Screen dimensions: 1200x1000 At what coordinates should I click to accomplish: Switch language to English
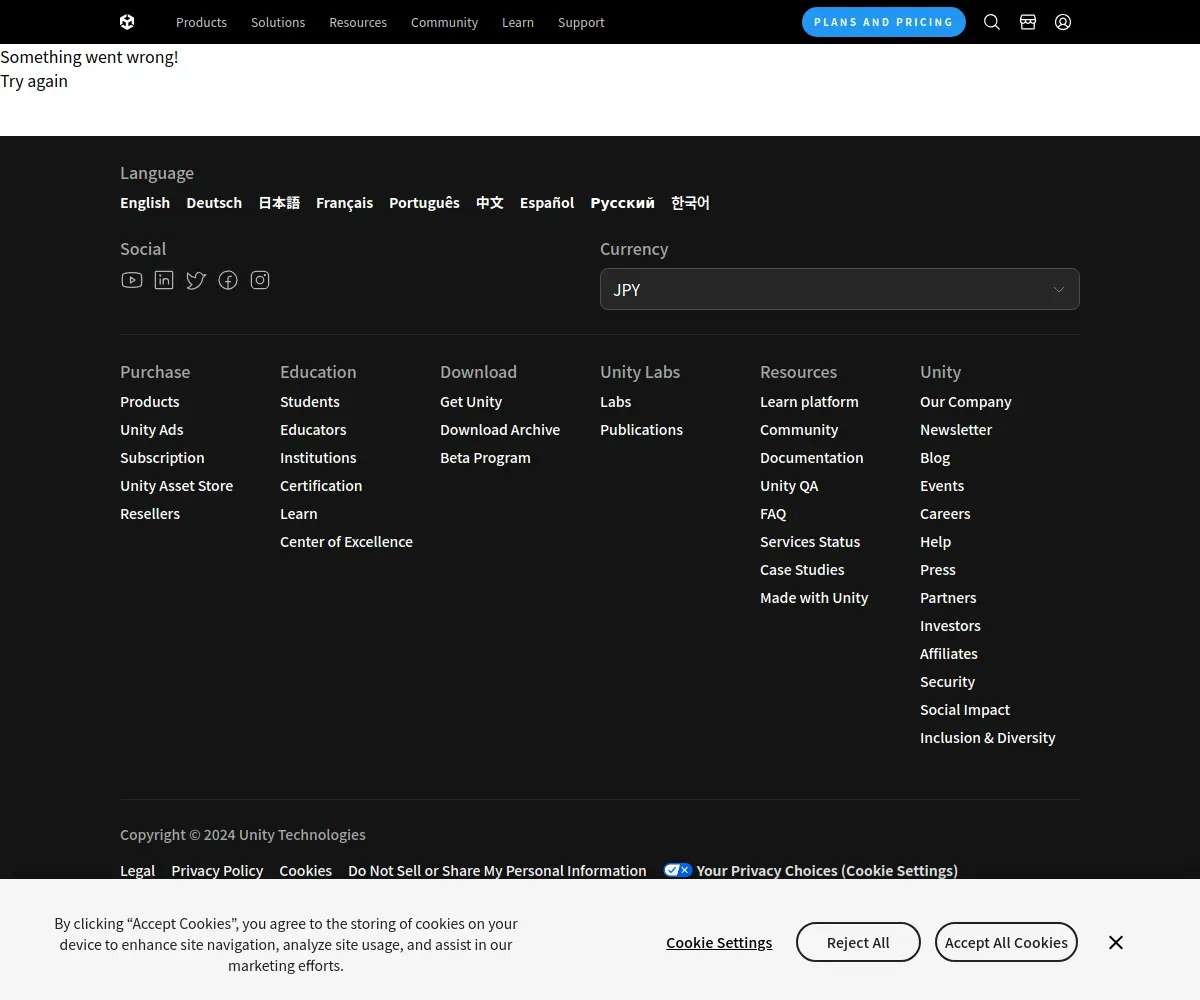click(145, 202)
